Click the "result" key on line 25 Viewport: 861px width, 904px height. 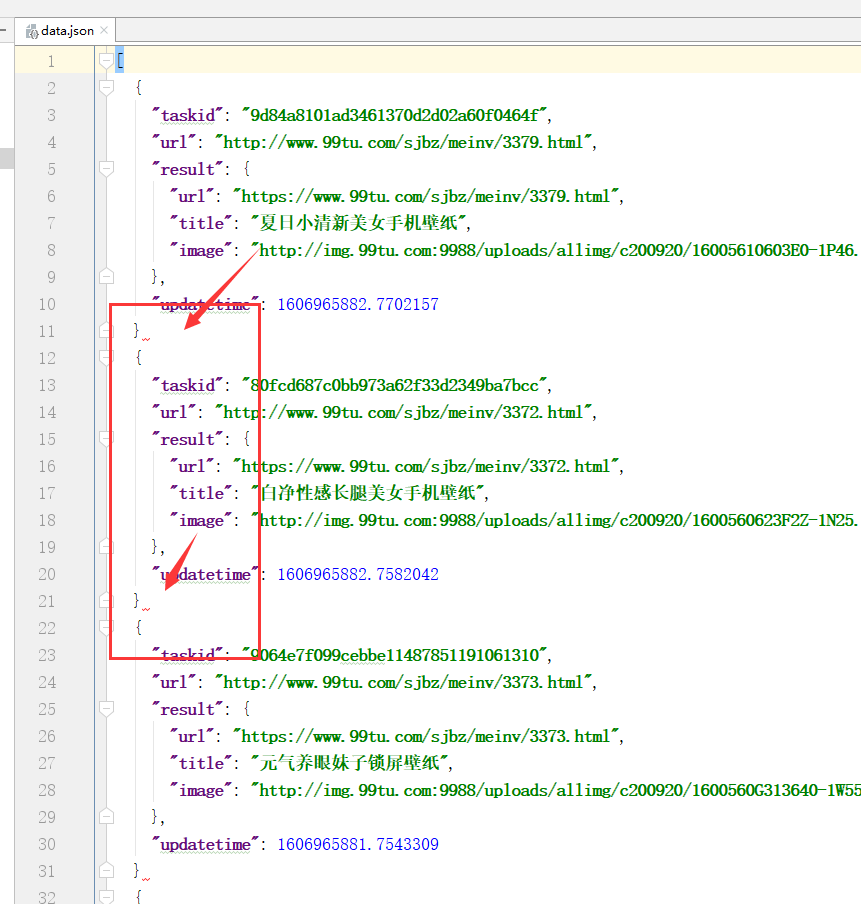pyautogui.click(x=187, y=709)
